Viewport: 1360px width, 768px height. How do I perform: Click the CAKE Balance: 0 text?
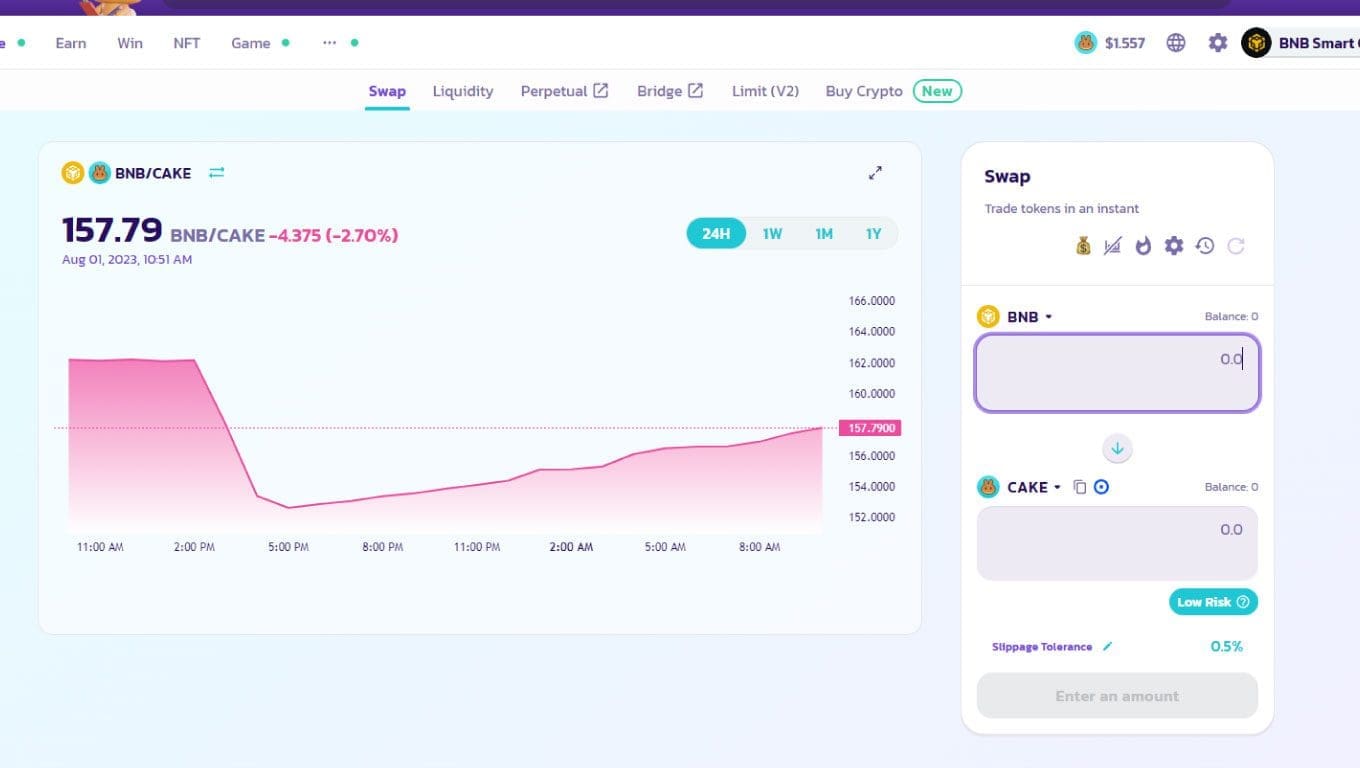coord(1231,487)
